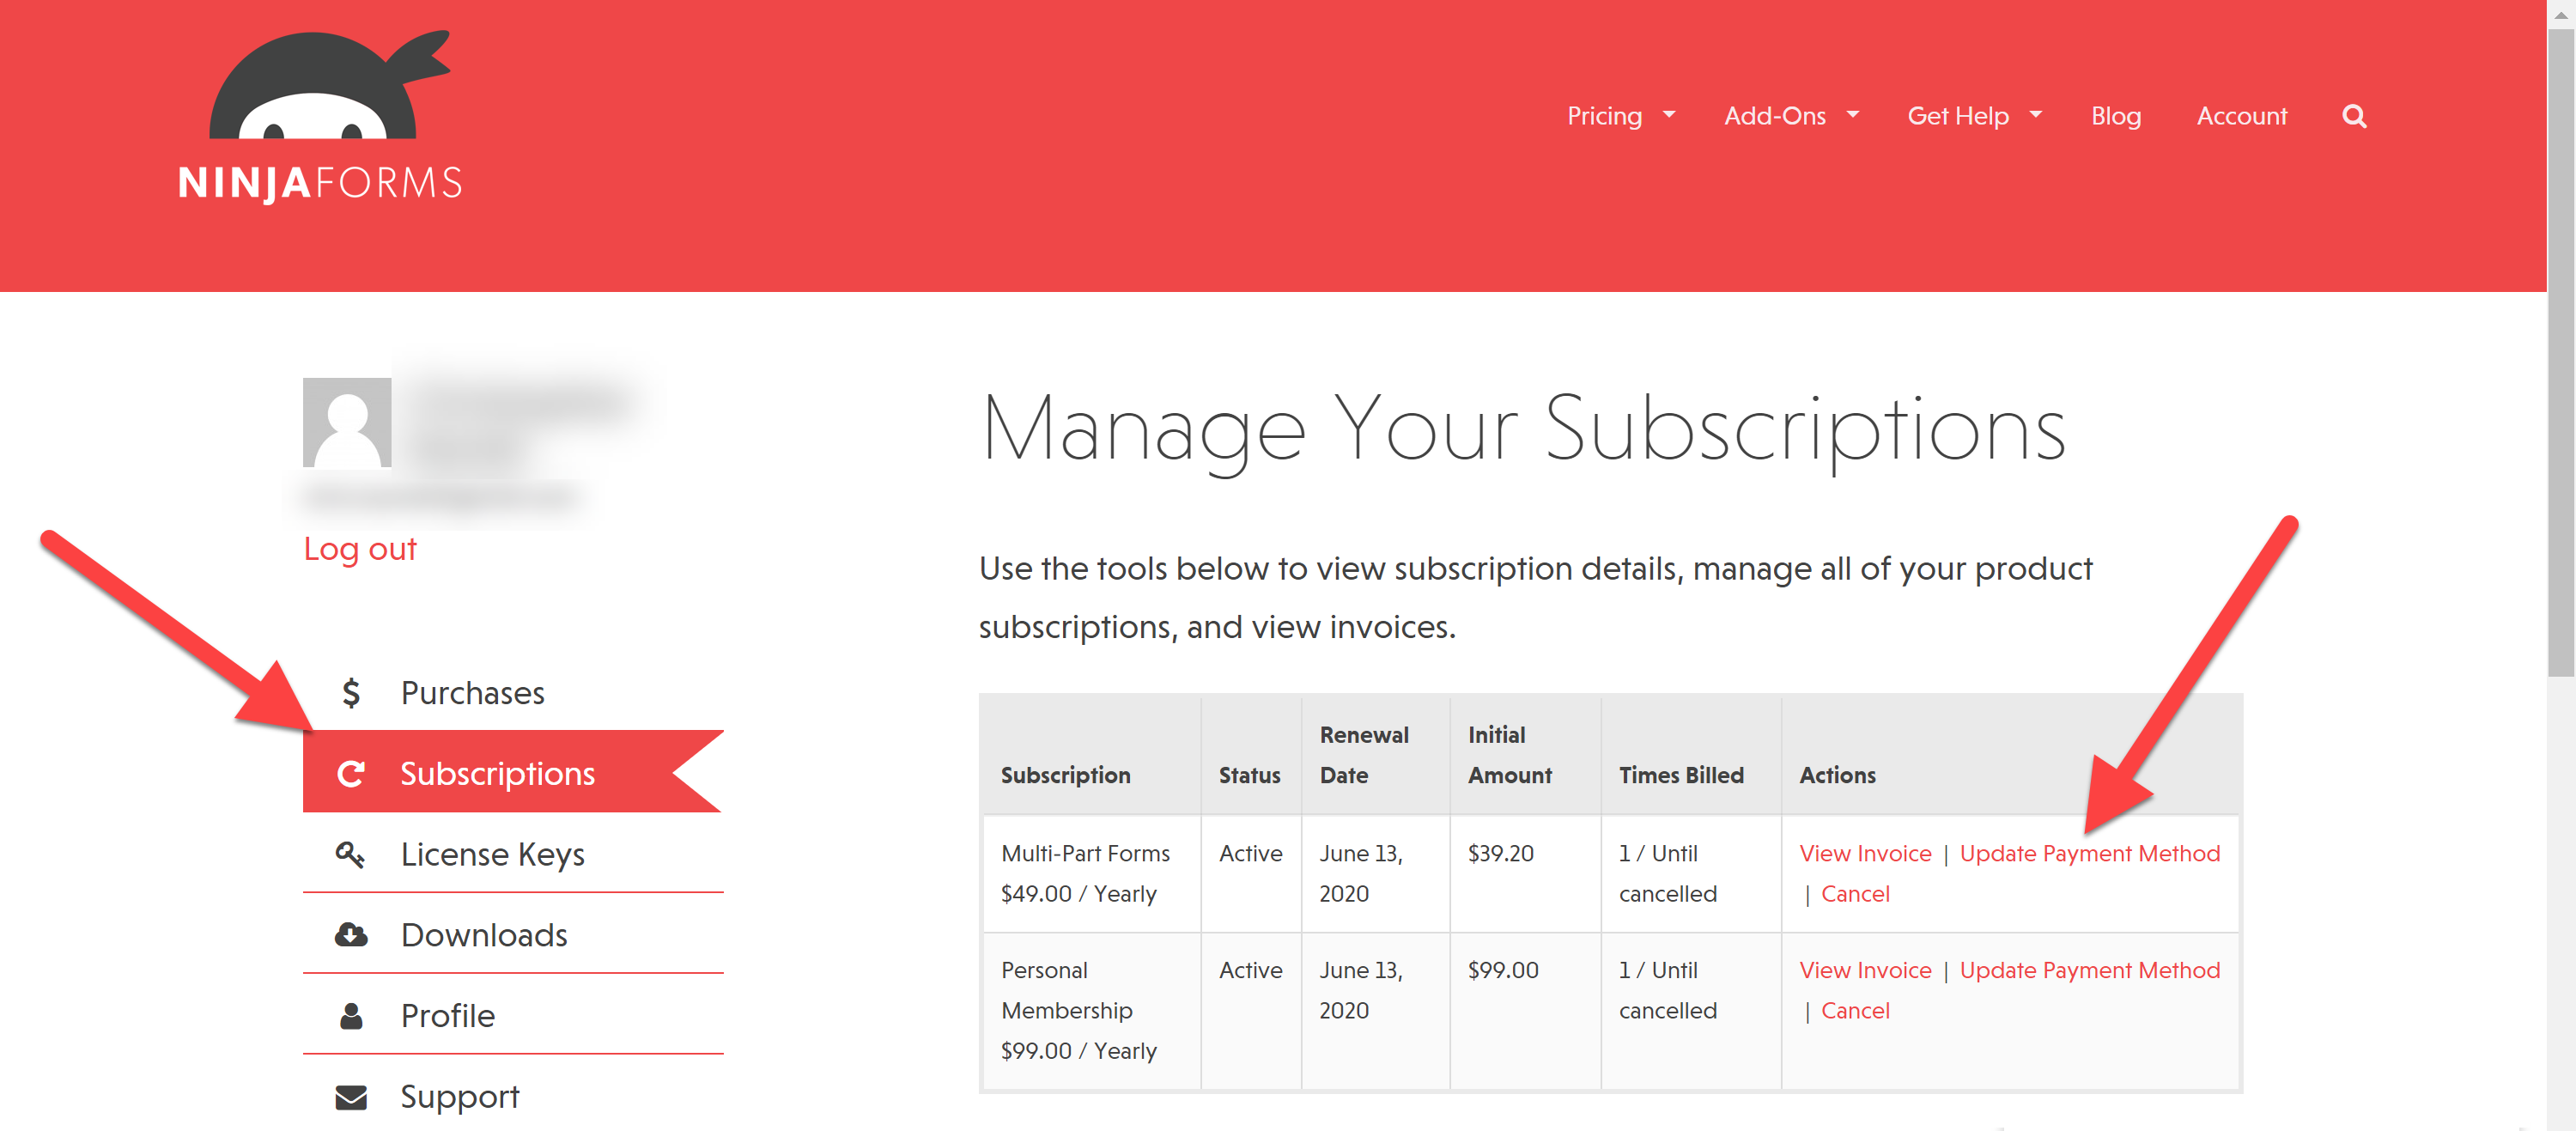This screenshot has height=1131, width=2576.
Task: View Invoice for Personal Membership
Action: coord(1865,970)
